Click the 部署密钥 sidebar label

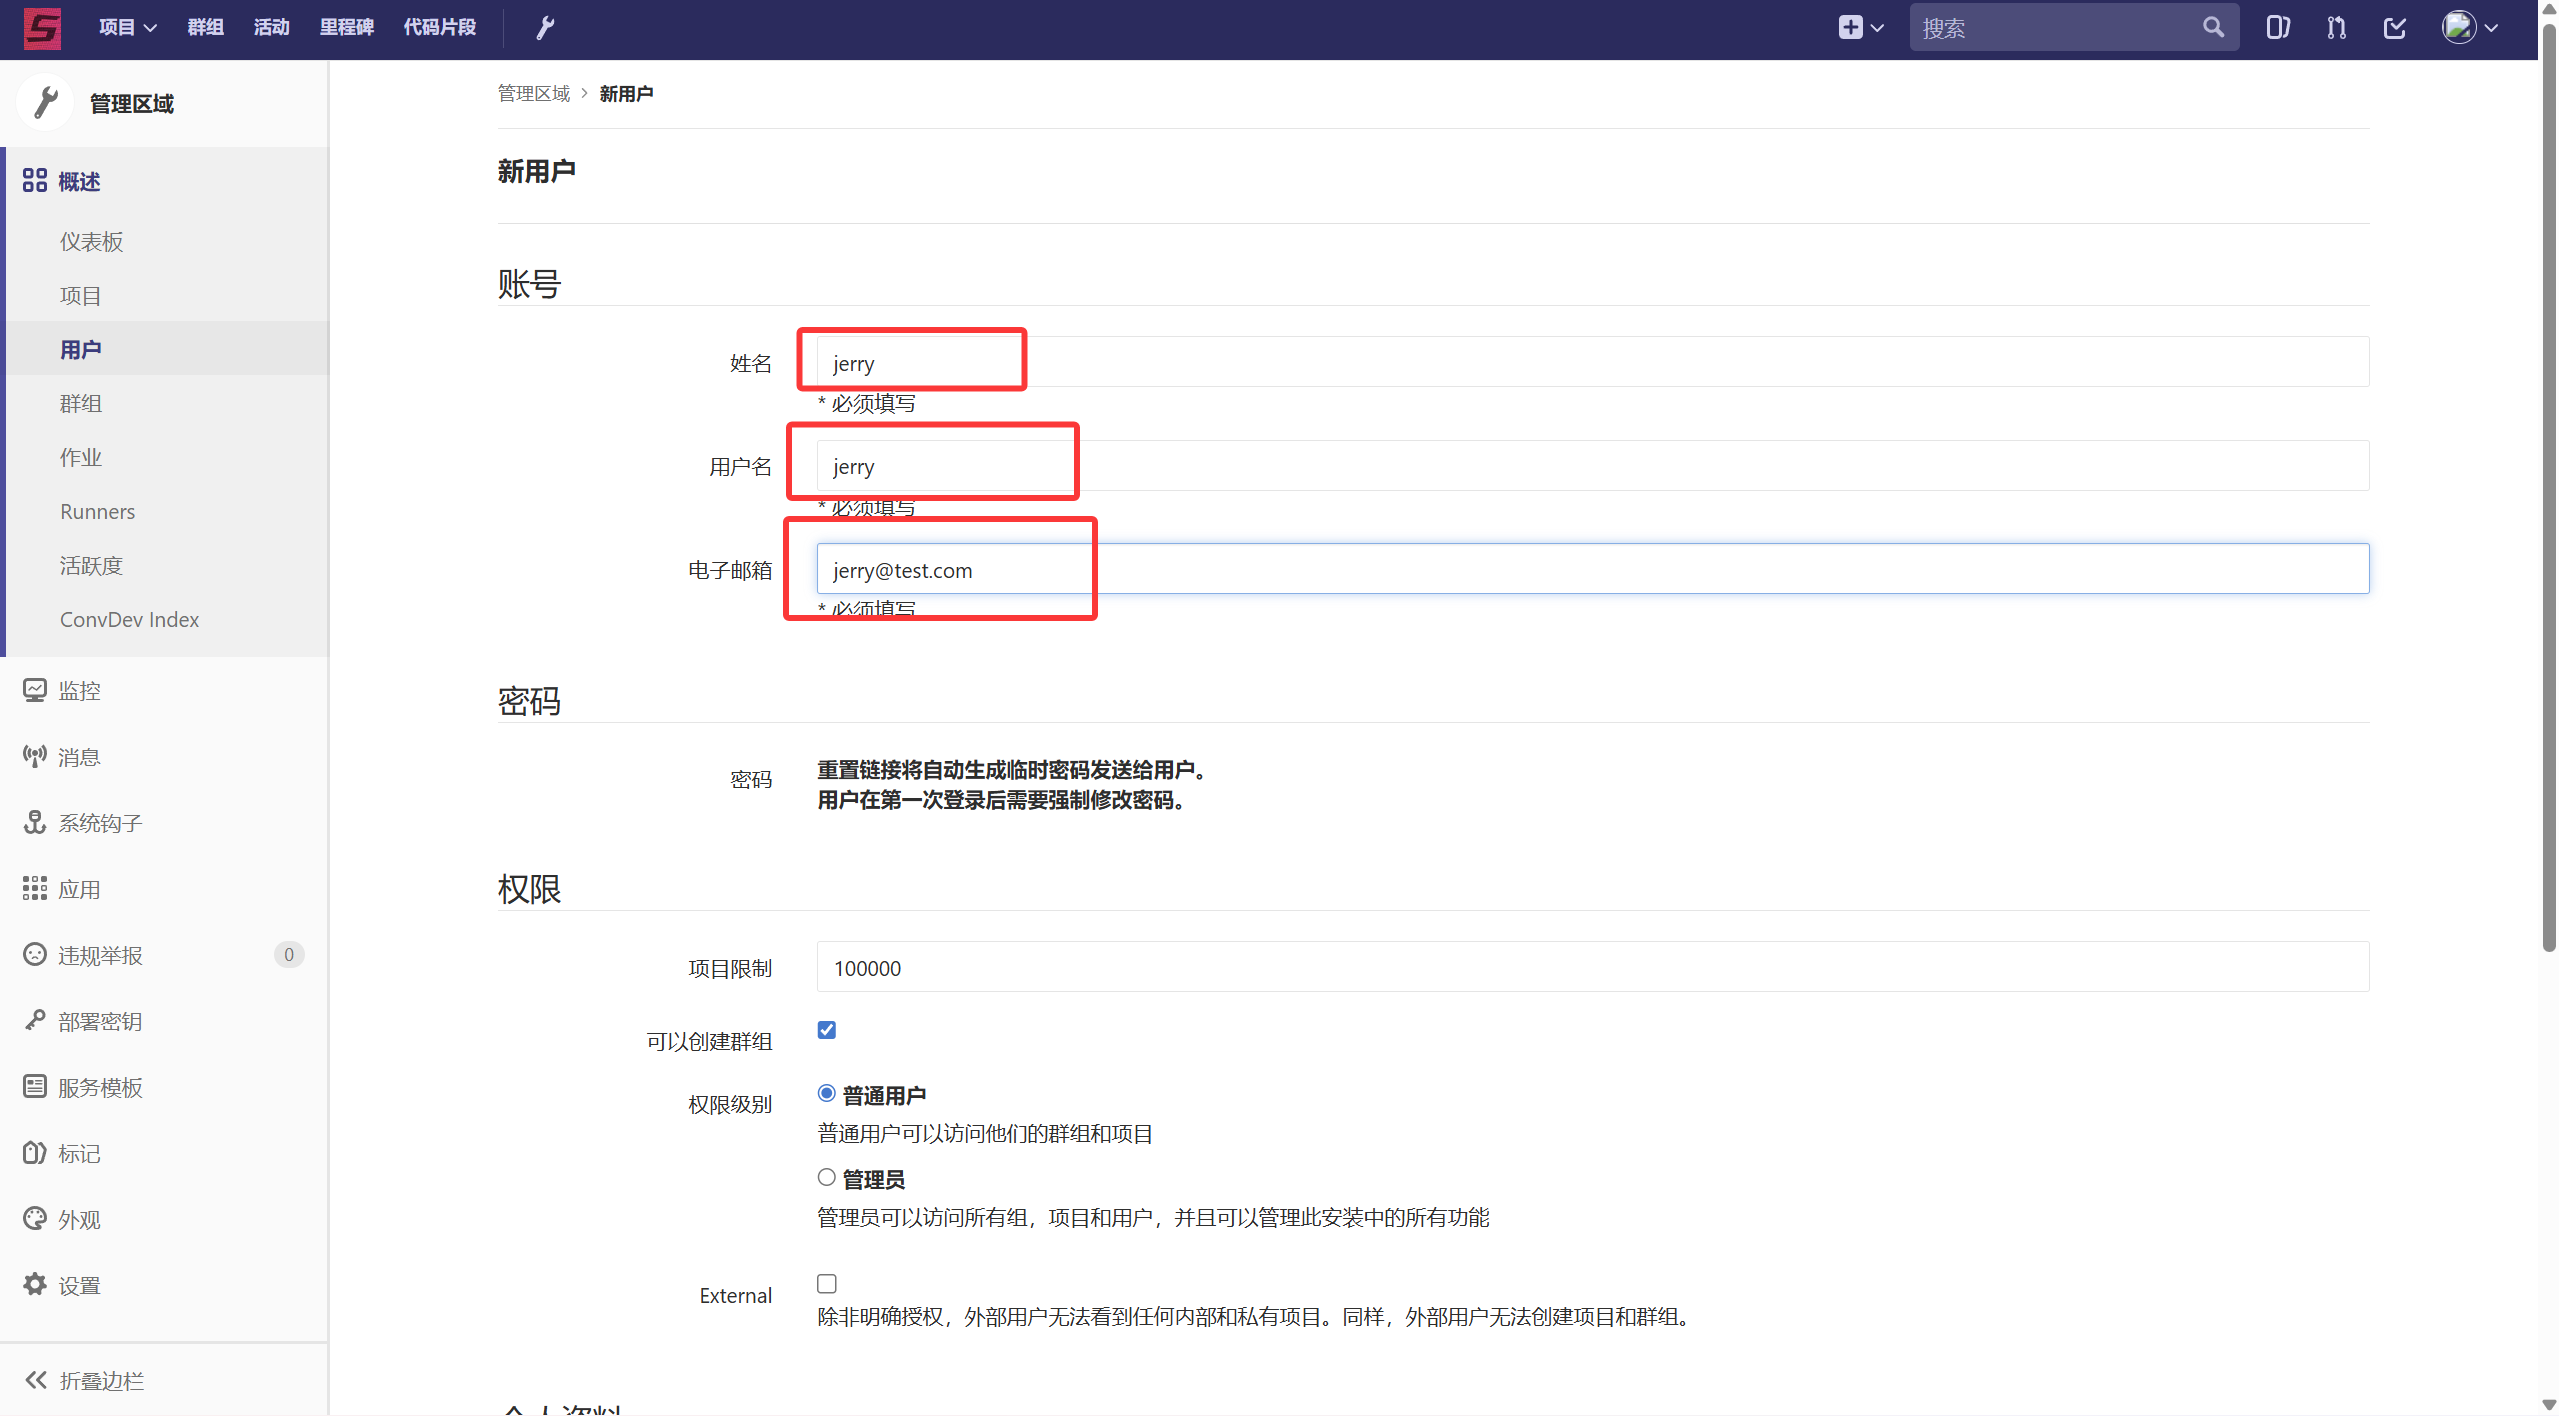pos(100,1021)
